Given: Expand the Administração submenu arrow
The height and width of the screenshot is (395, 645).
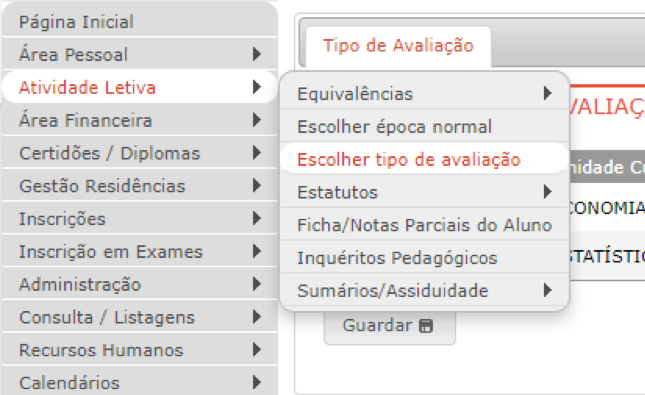Looking at the screenshot, I should point(257,284).
